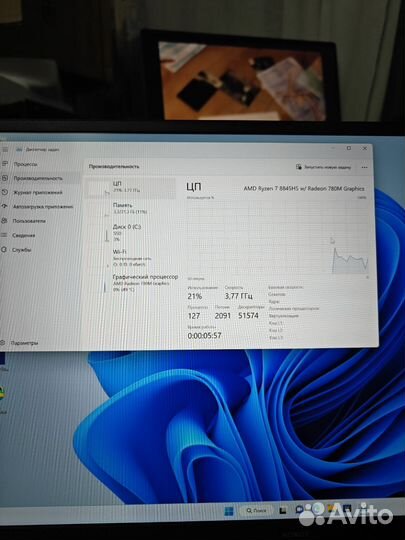Select the Память performance entry
The image size is (405, 540).
point(131,209)
